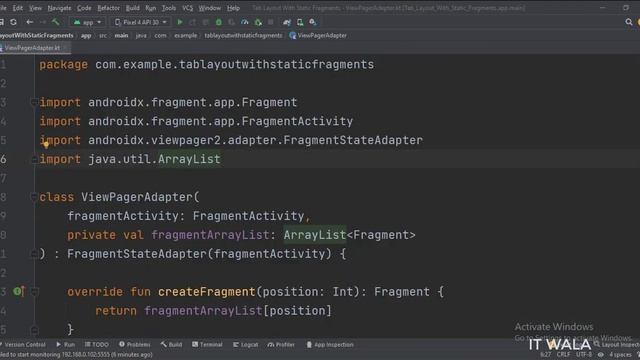Open the Run tool window
This screenshot has height=360, width=640.
point(66,345)
